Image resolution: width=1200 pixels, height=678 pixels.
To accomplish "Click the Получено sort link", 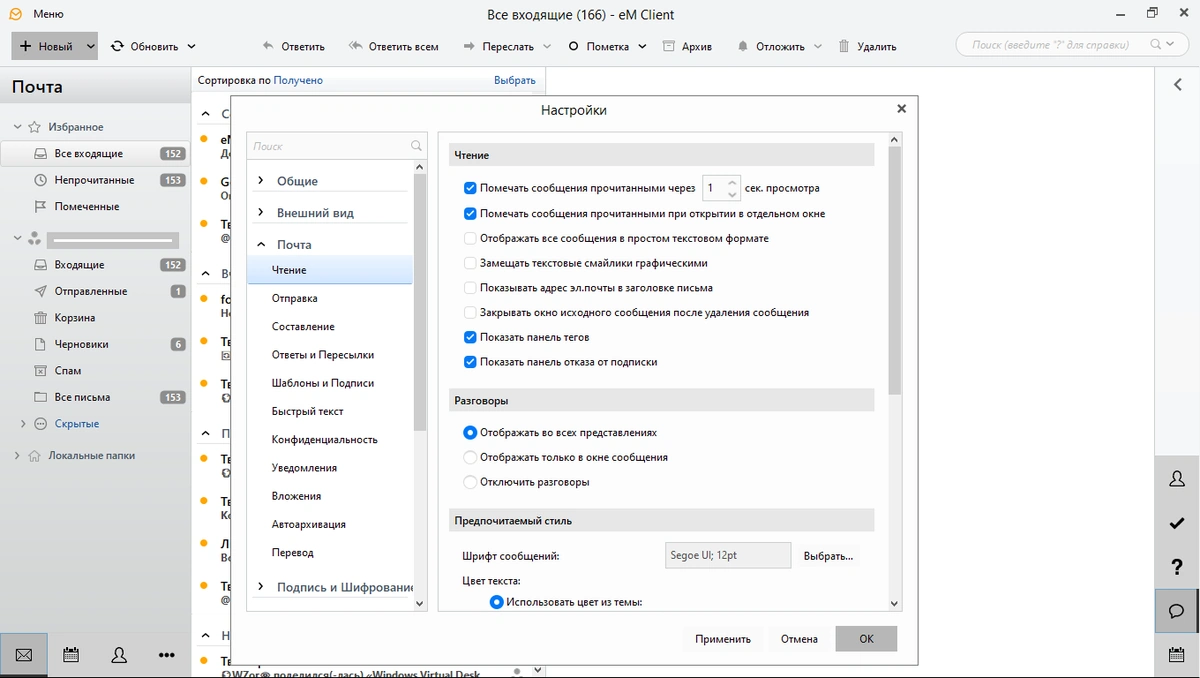I will coord(298,80).
